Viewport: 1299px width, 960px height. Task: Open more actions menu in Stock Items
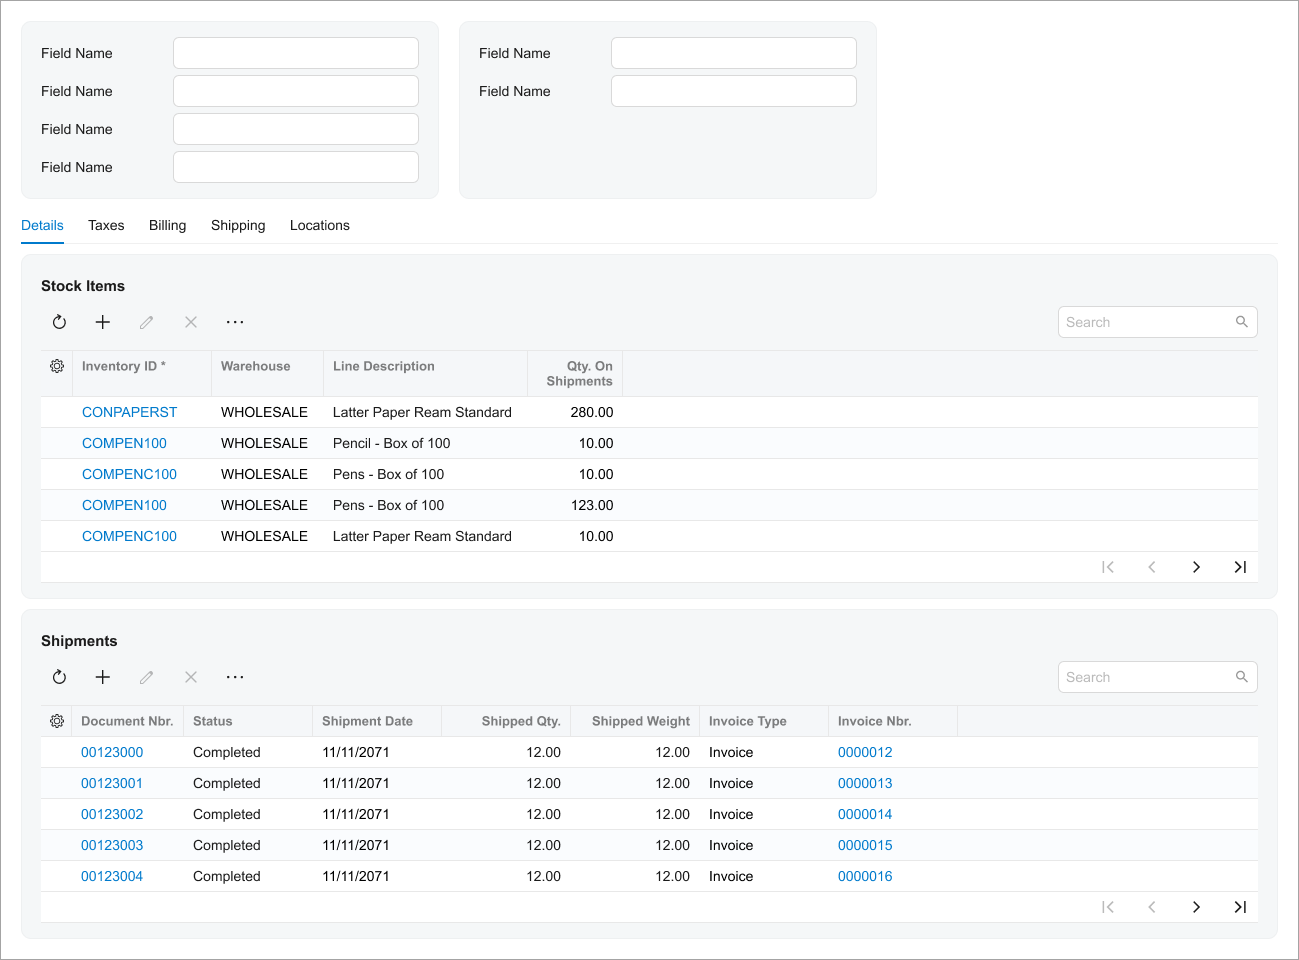(235, 322)
